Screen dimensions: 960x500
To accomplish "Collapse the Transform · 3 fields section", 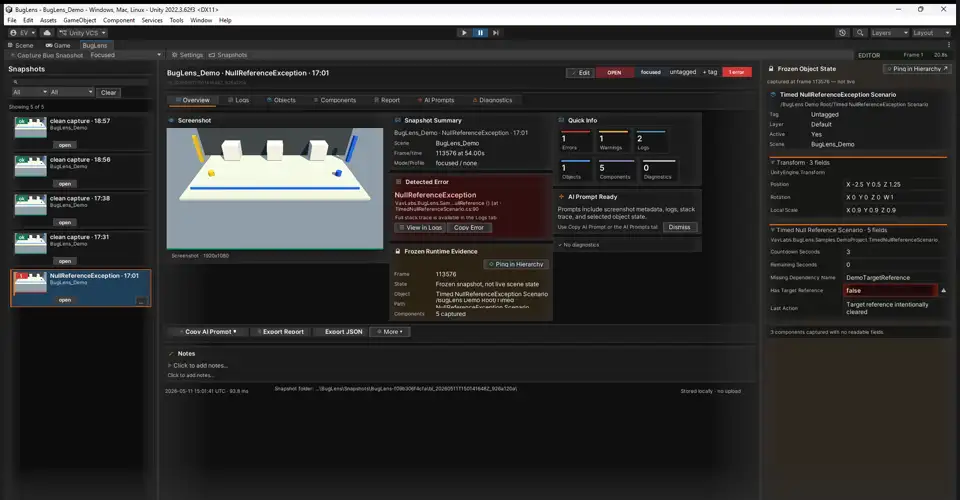I will click(800, 163).
